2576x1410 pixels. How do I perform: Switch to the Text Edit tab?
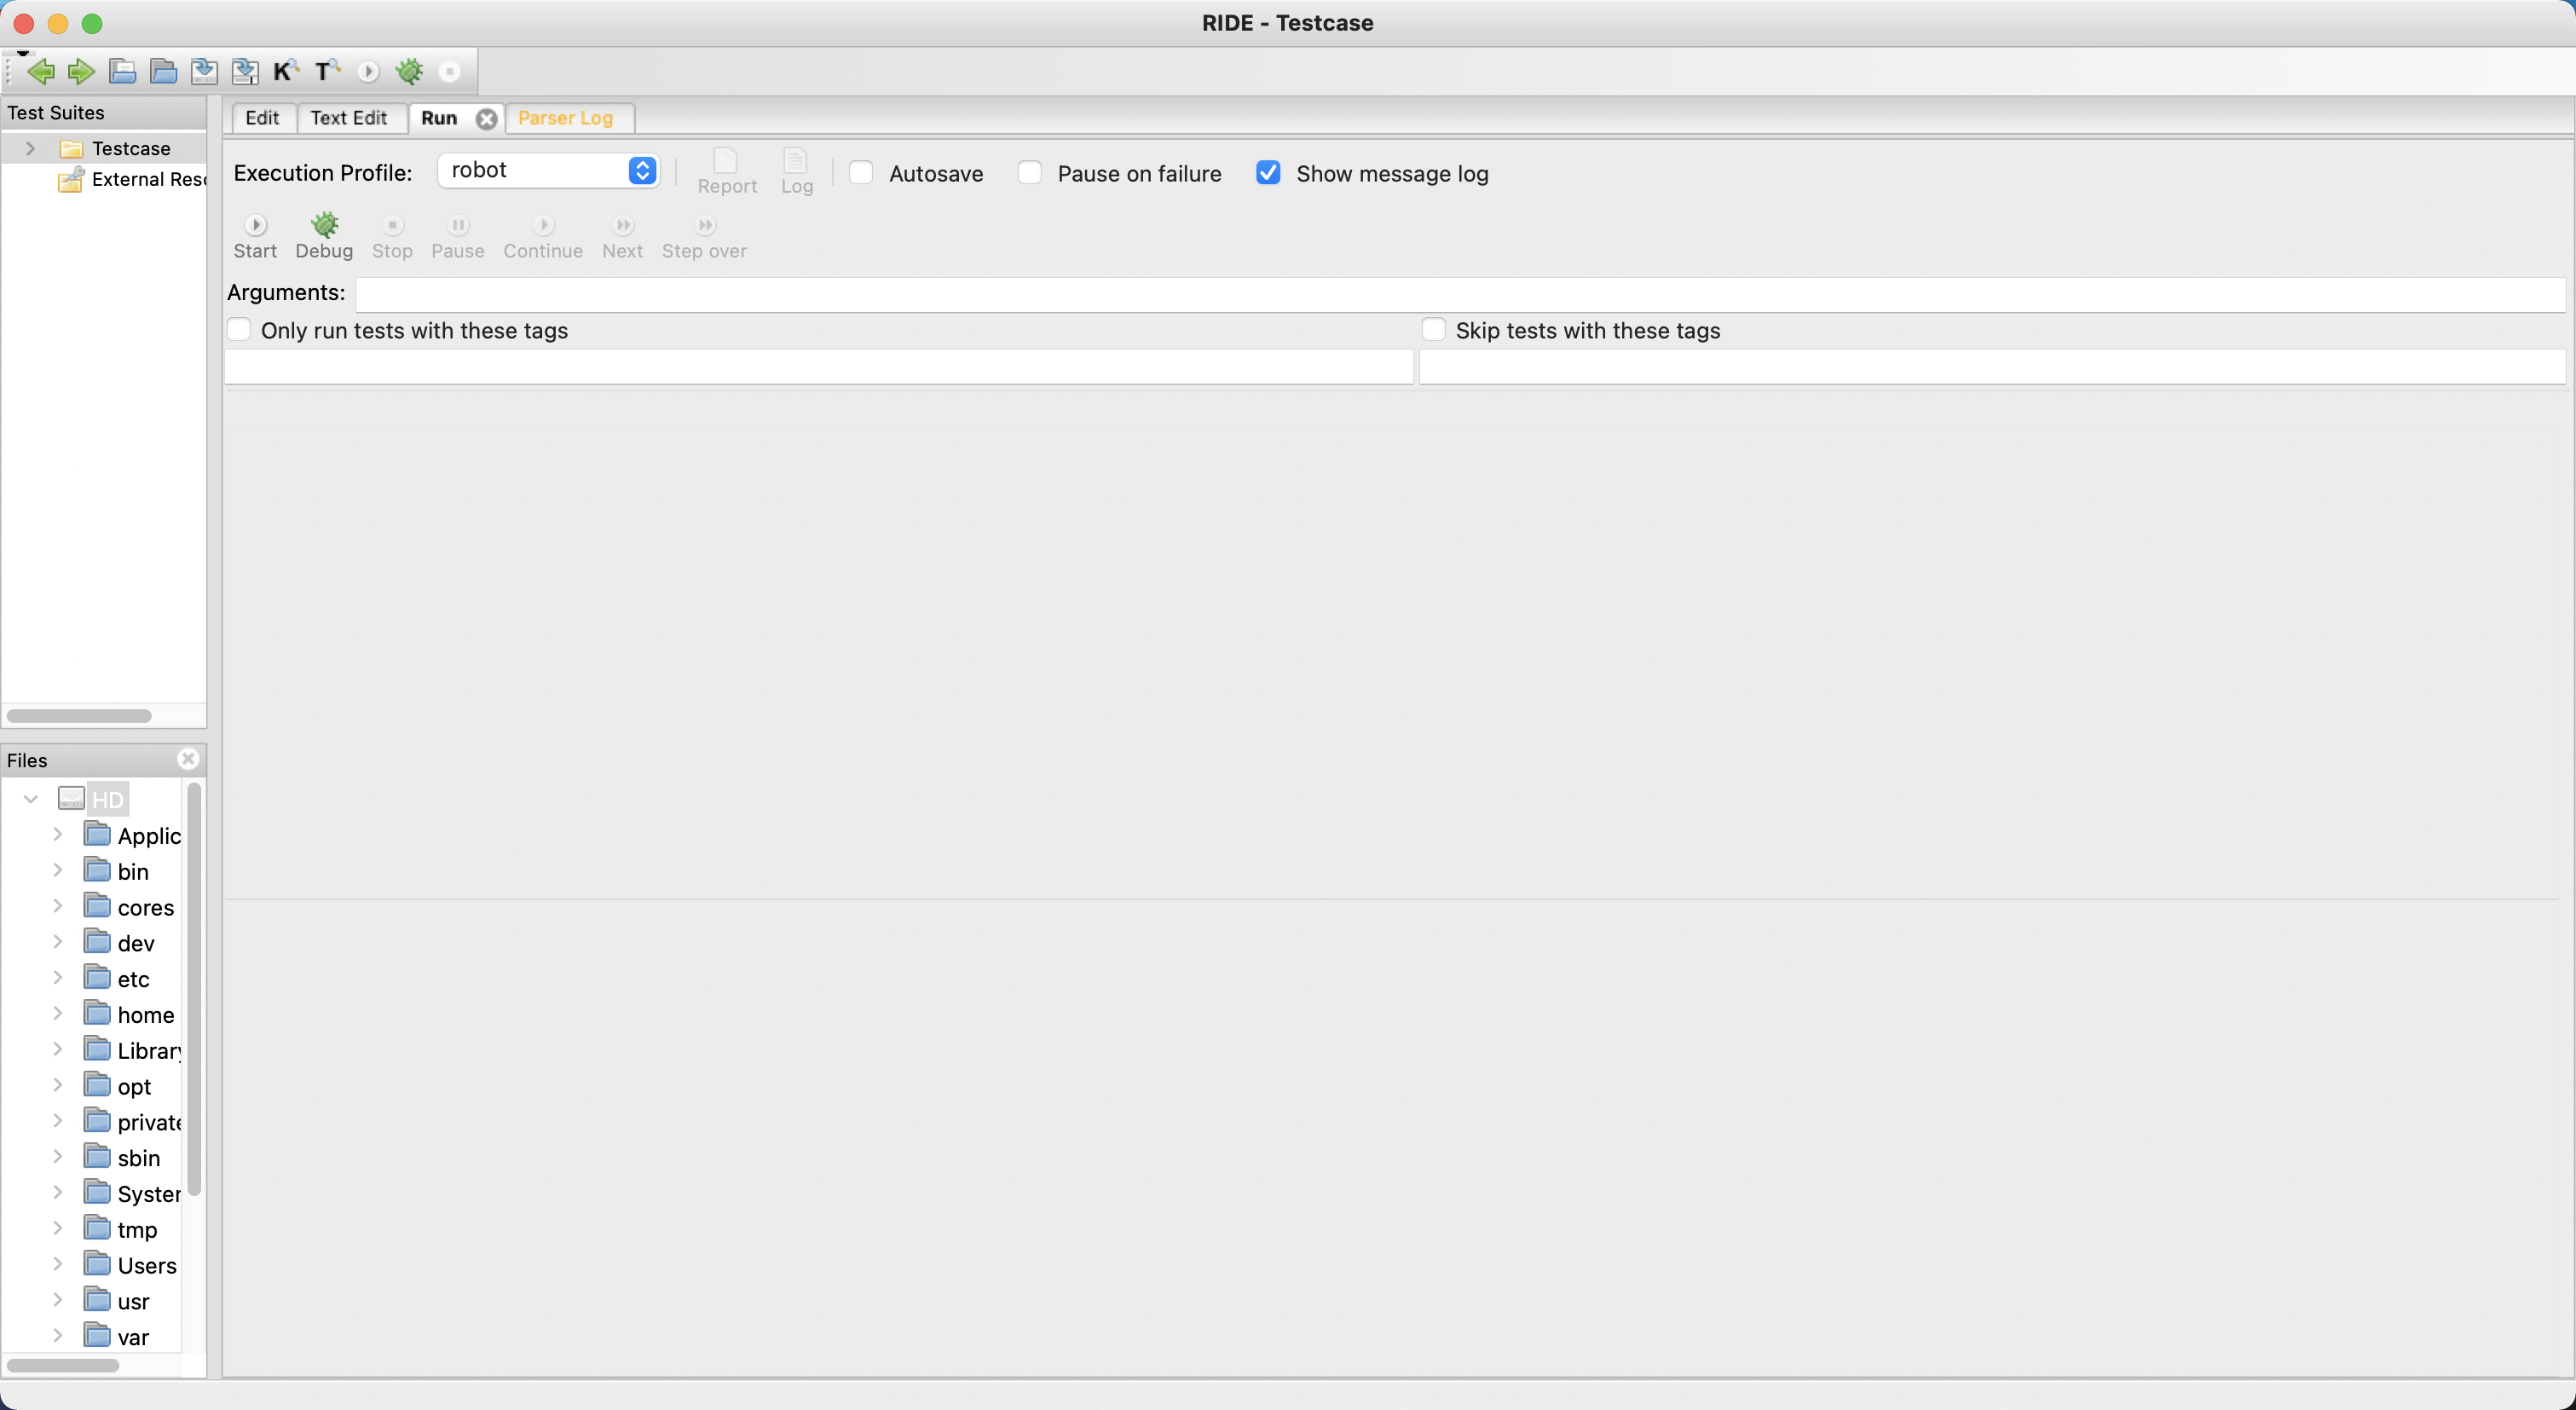coord(348,118)
